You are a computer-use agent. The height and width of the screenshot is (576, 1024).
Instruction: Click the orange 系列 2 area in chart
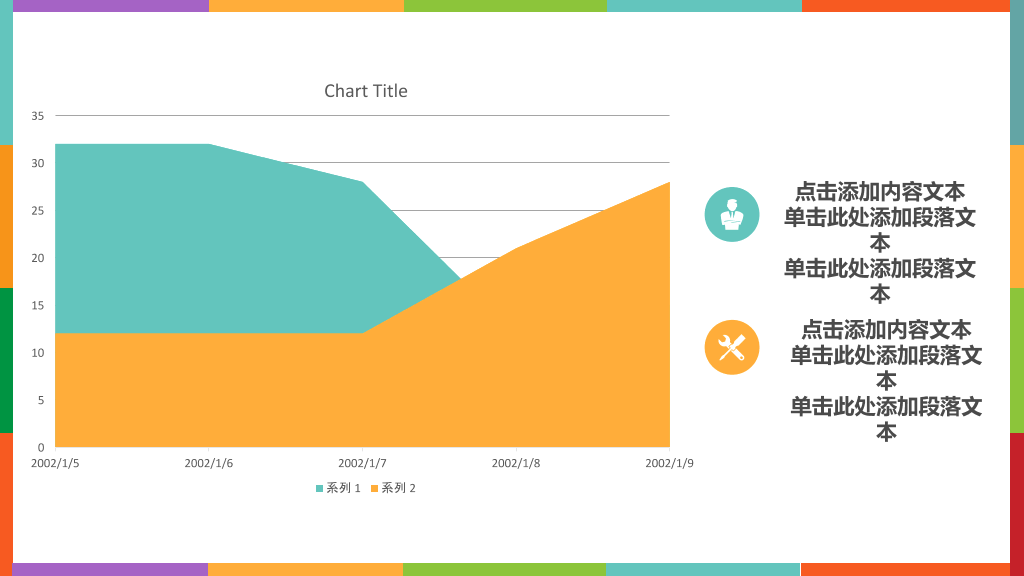pyautogui.click(x=392, y=392)
